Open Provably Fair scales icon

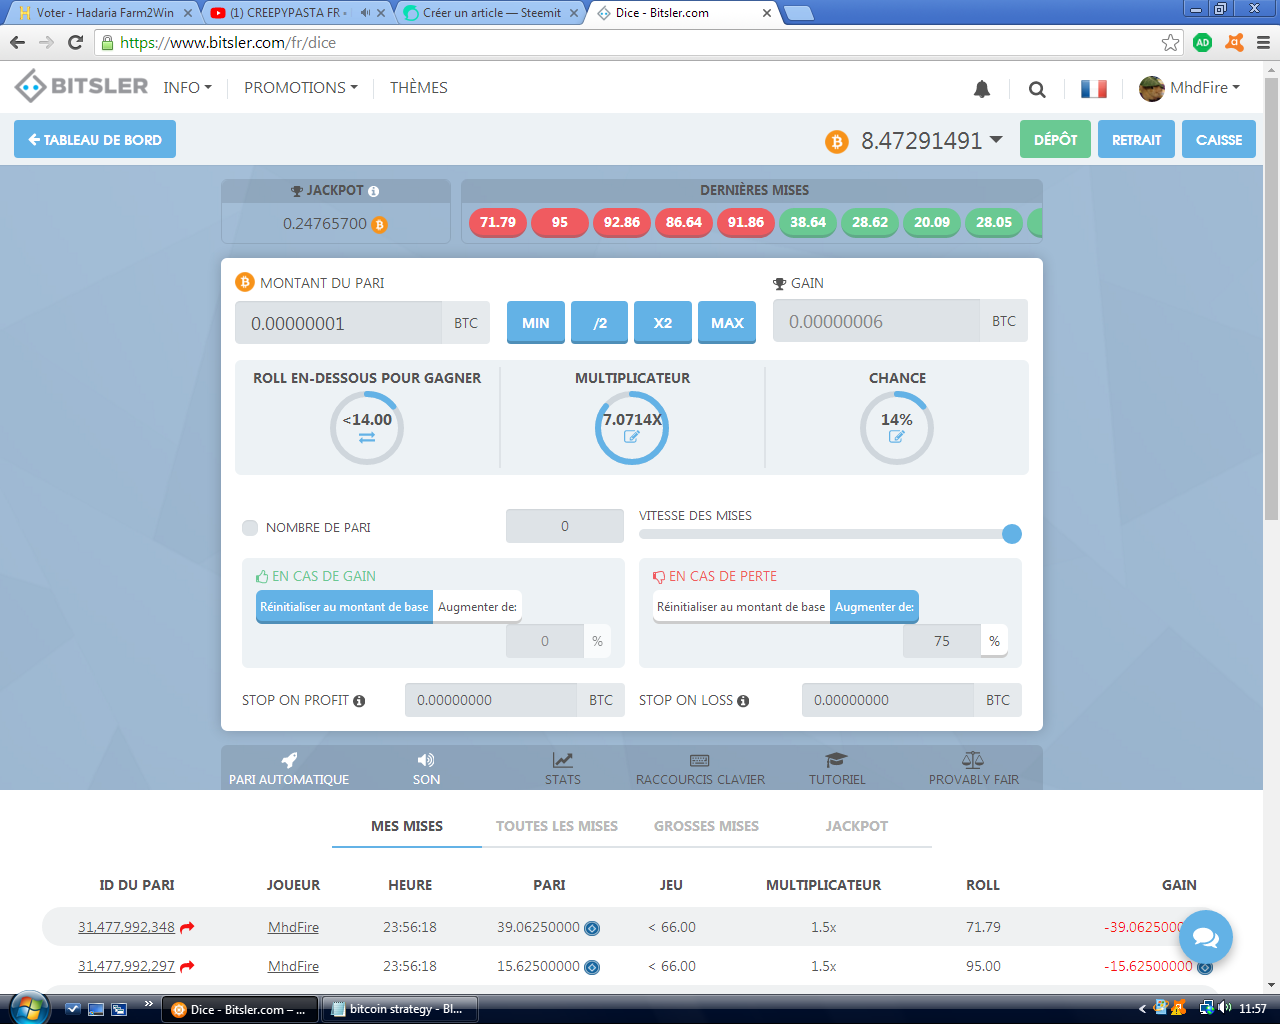pyautogui.click(x=973, y=760)
